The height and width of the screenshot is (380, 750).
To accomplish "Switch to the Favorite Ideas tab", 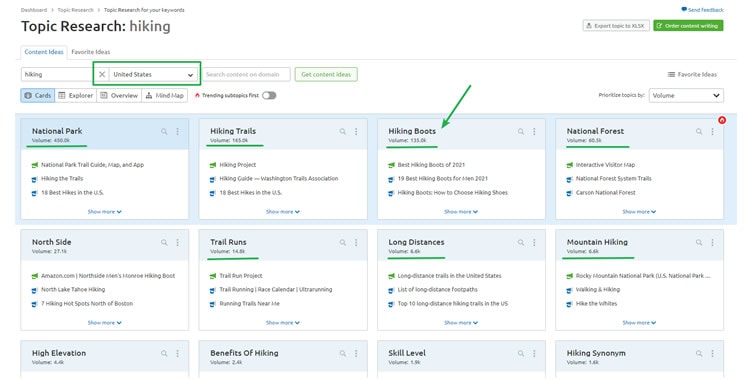I will 90,52.
